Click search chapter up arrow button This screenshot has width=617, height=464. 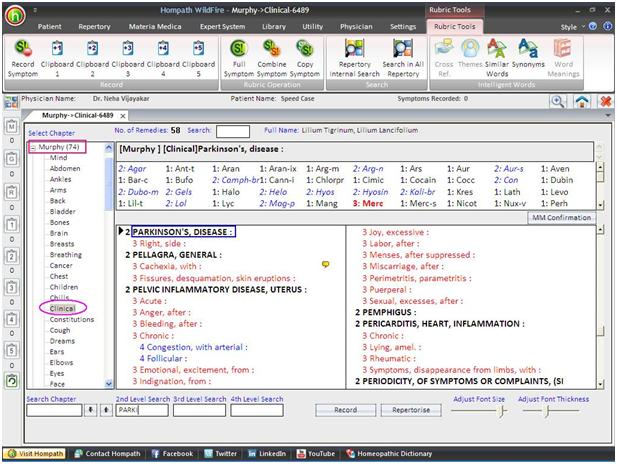106,410
